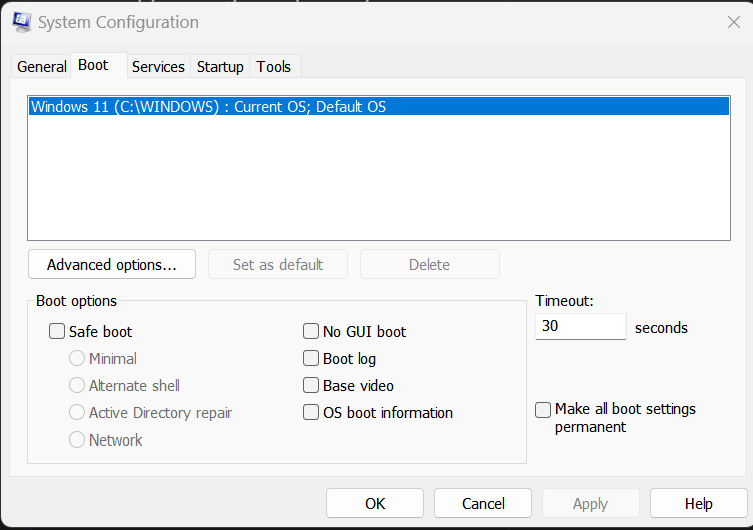This screenshot has width=753, height=530.
Task: Click the Timeout seconds input field
Action: pos(580,327)
